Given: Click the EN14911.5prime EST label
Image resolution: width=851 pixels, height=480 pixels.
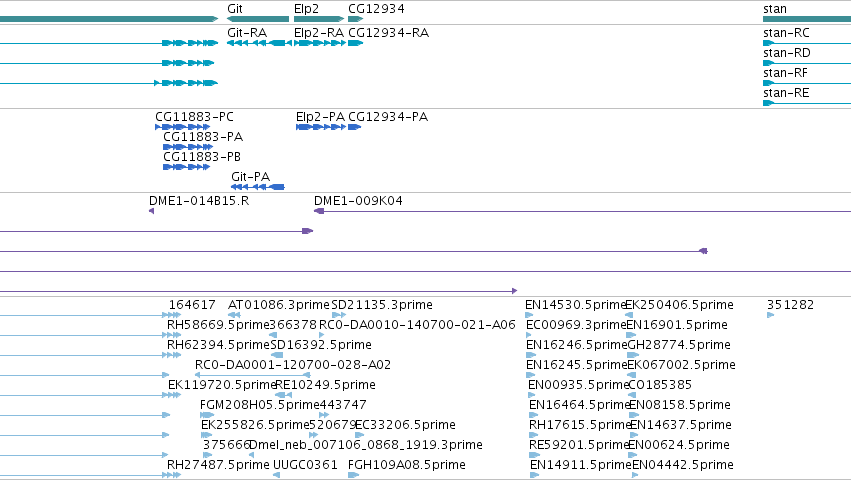Looking at the screenshot, I should [580, 466].
